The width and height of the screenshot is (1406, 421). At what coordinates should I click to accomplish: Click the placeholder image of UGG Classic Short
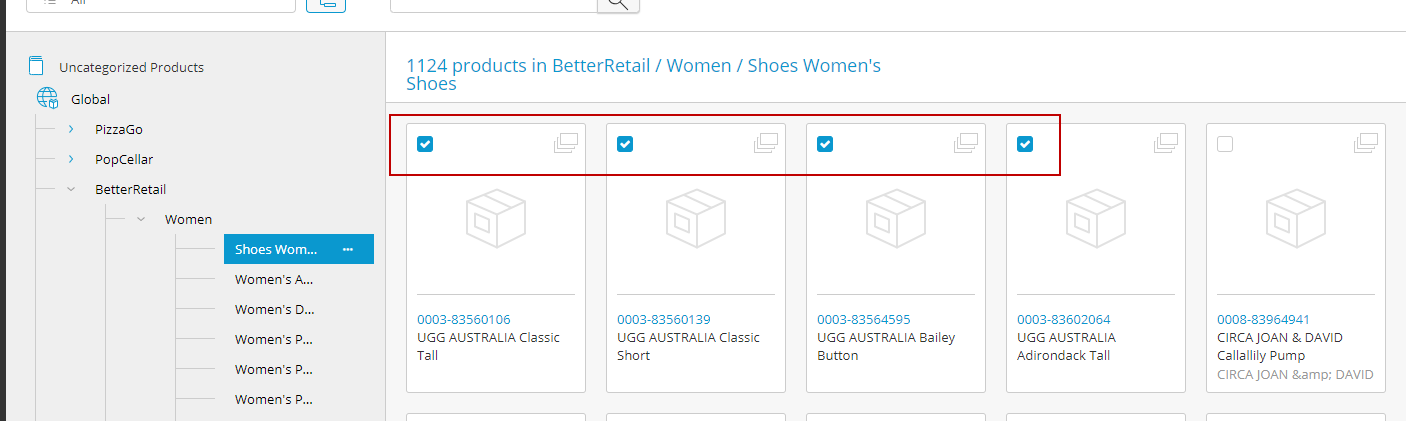696,218
